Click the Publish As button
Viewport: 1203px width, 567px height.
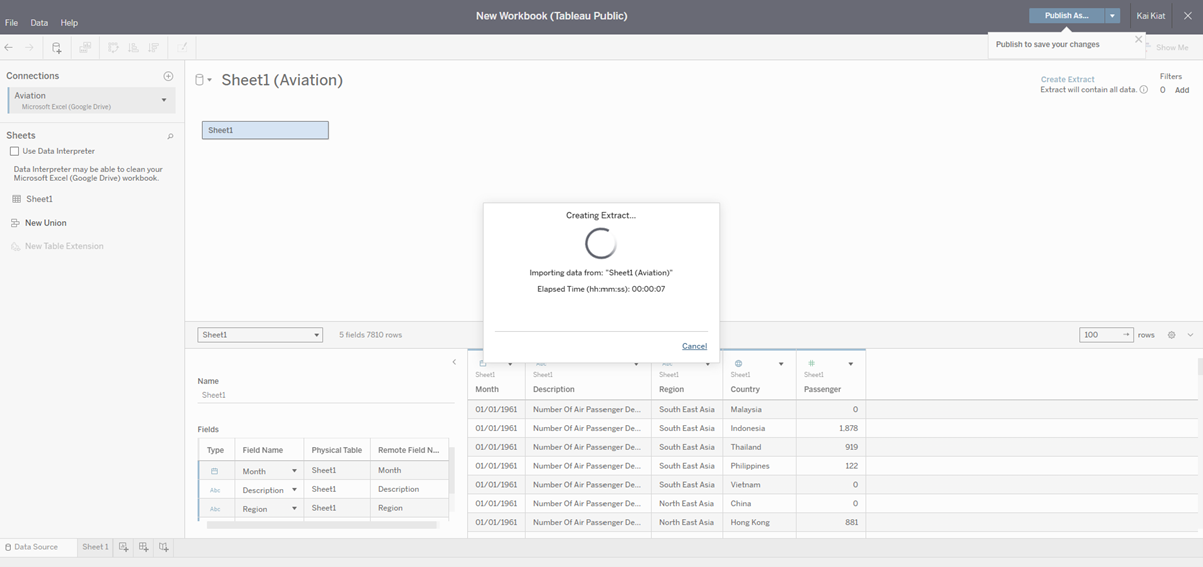pyautogui.click(x=1066, y=16)
